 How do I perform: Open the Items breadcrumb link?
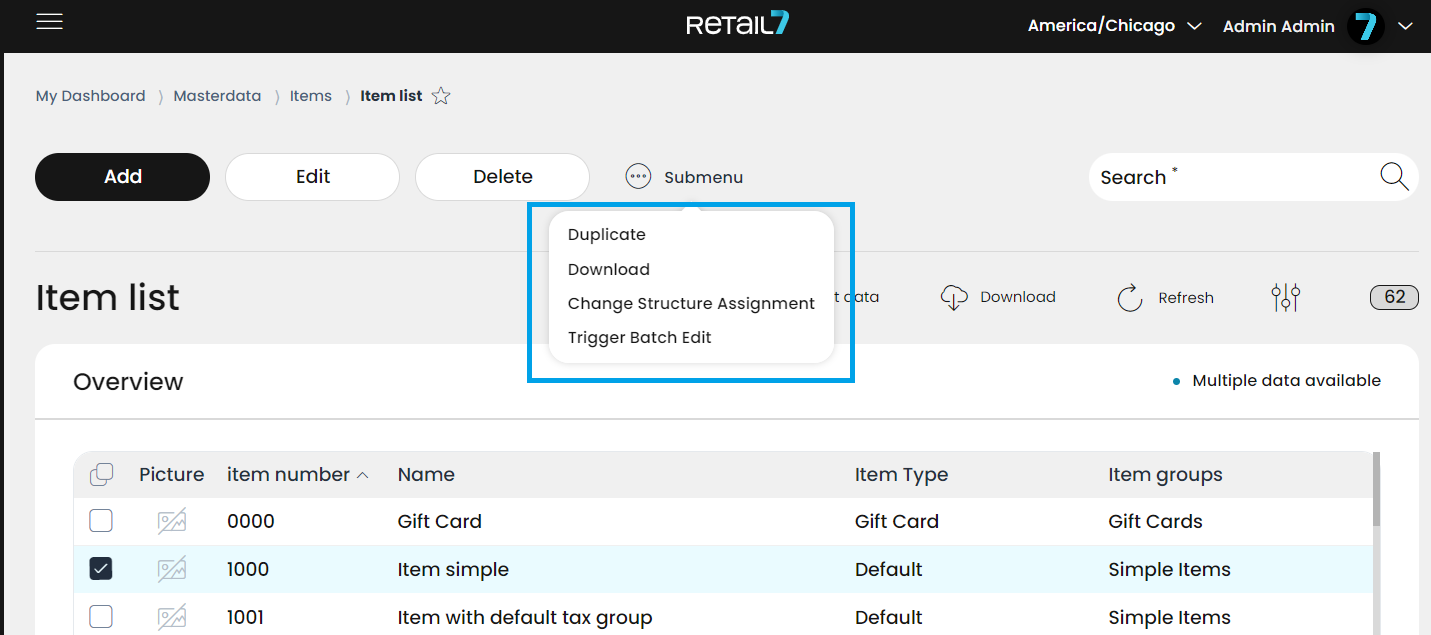click(311, 96)
